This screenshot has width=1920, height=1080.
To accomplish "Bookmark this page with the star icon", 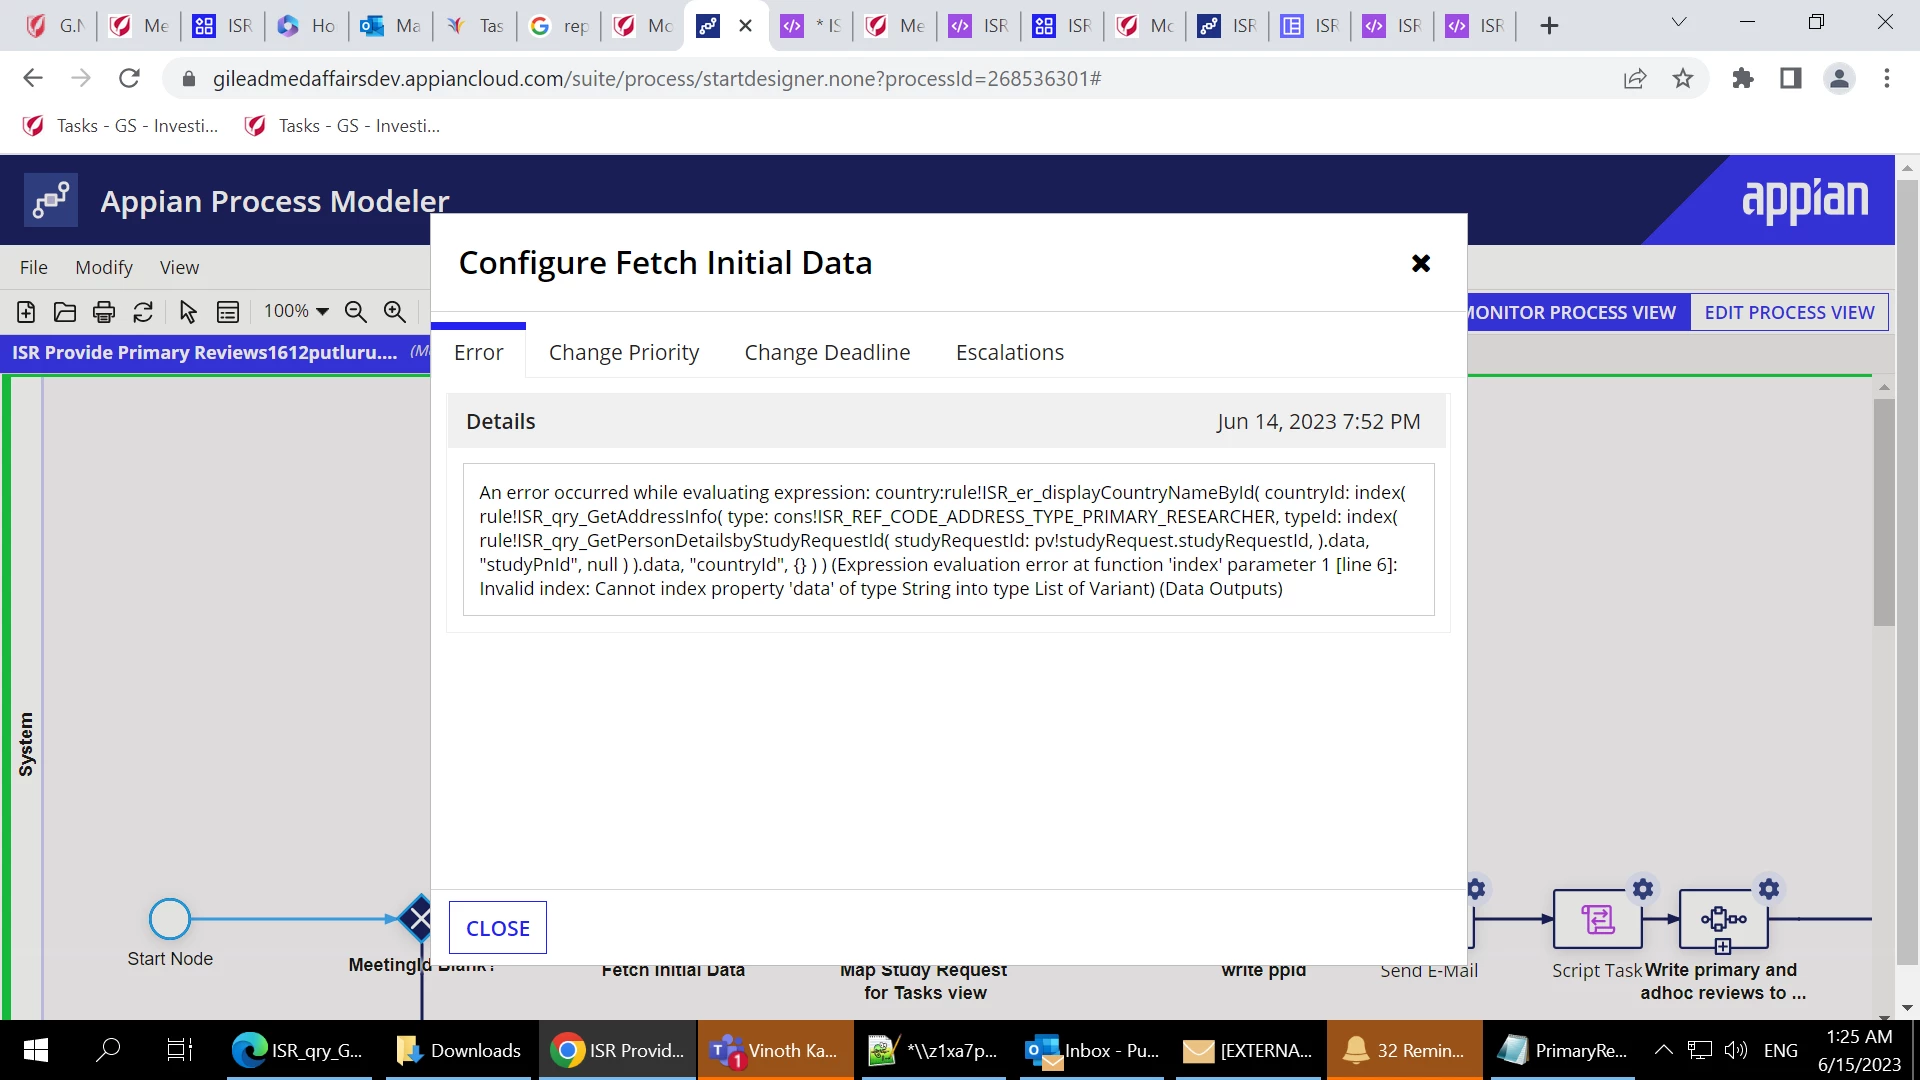I will coord(1683,78).
